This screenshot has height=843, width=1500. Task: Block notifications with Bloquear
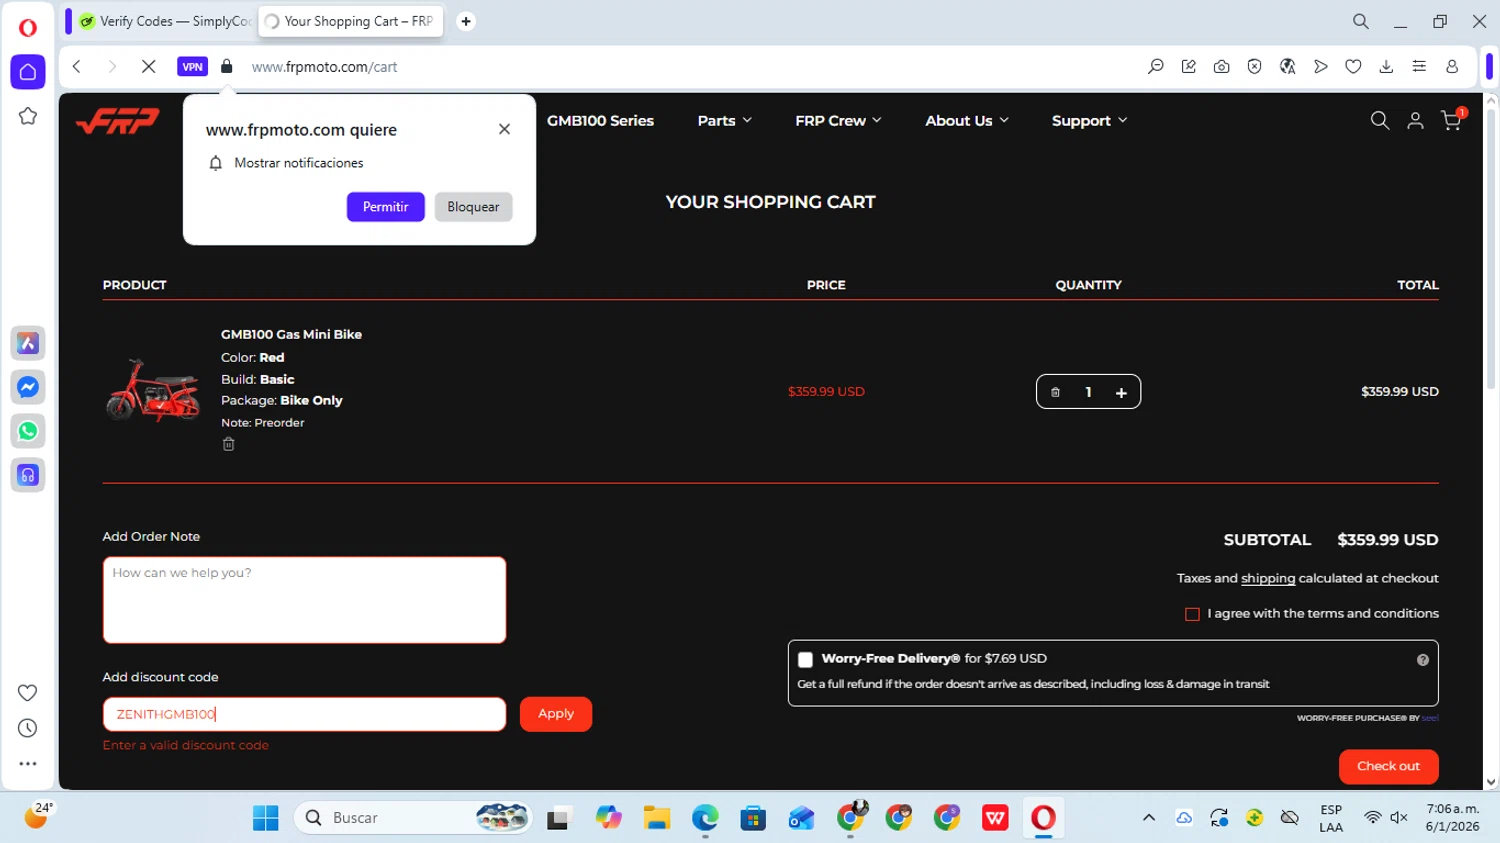pos(473,207)
